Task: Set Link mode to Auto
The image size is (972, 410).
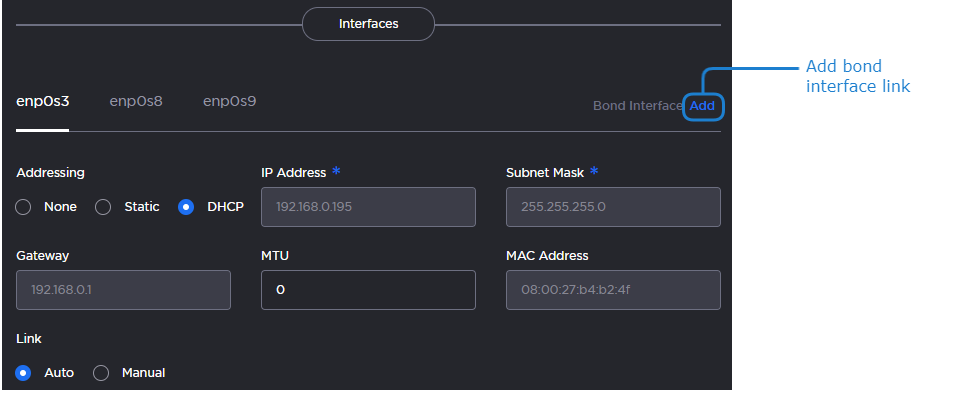Action: click(x=25, y=373)
